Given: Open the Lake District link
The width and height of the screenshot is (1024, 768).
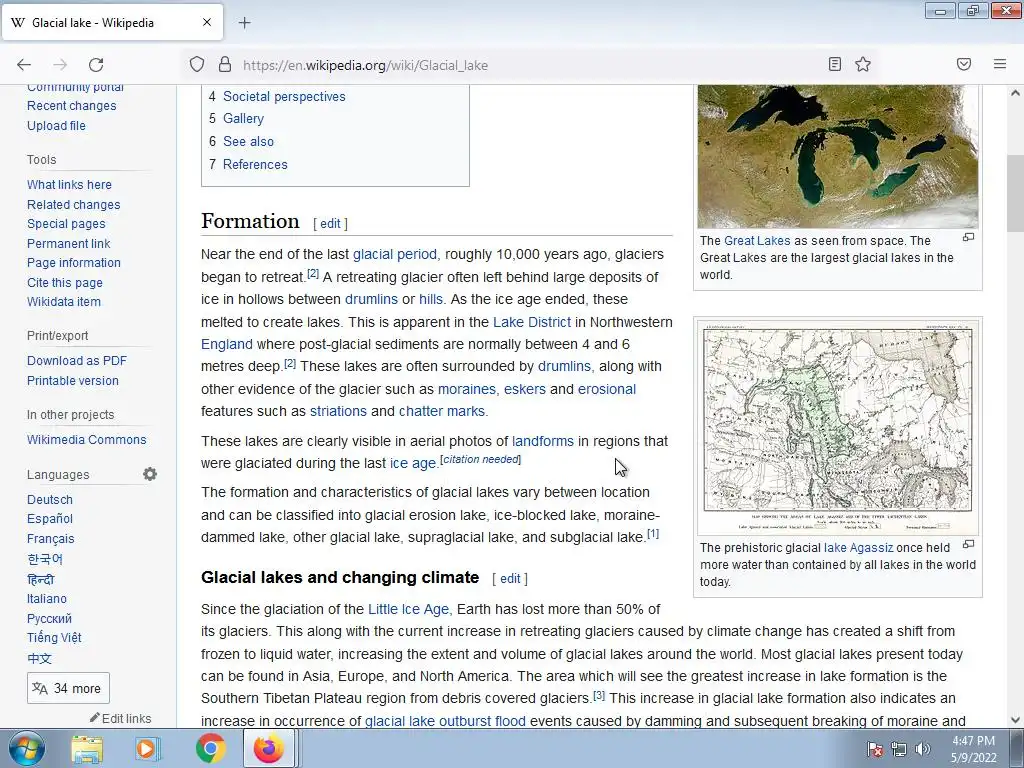Looking at the screenshot, I should 532,322.
